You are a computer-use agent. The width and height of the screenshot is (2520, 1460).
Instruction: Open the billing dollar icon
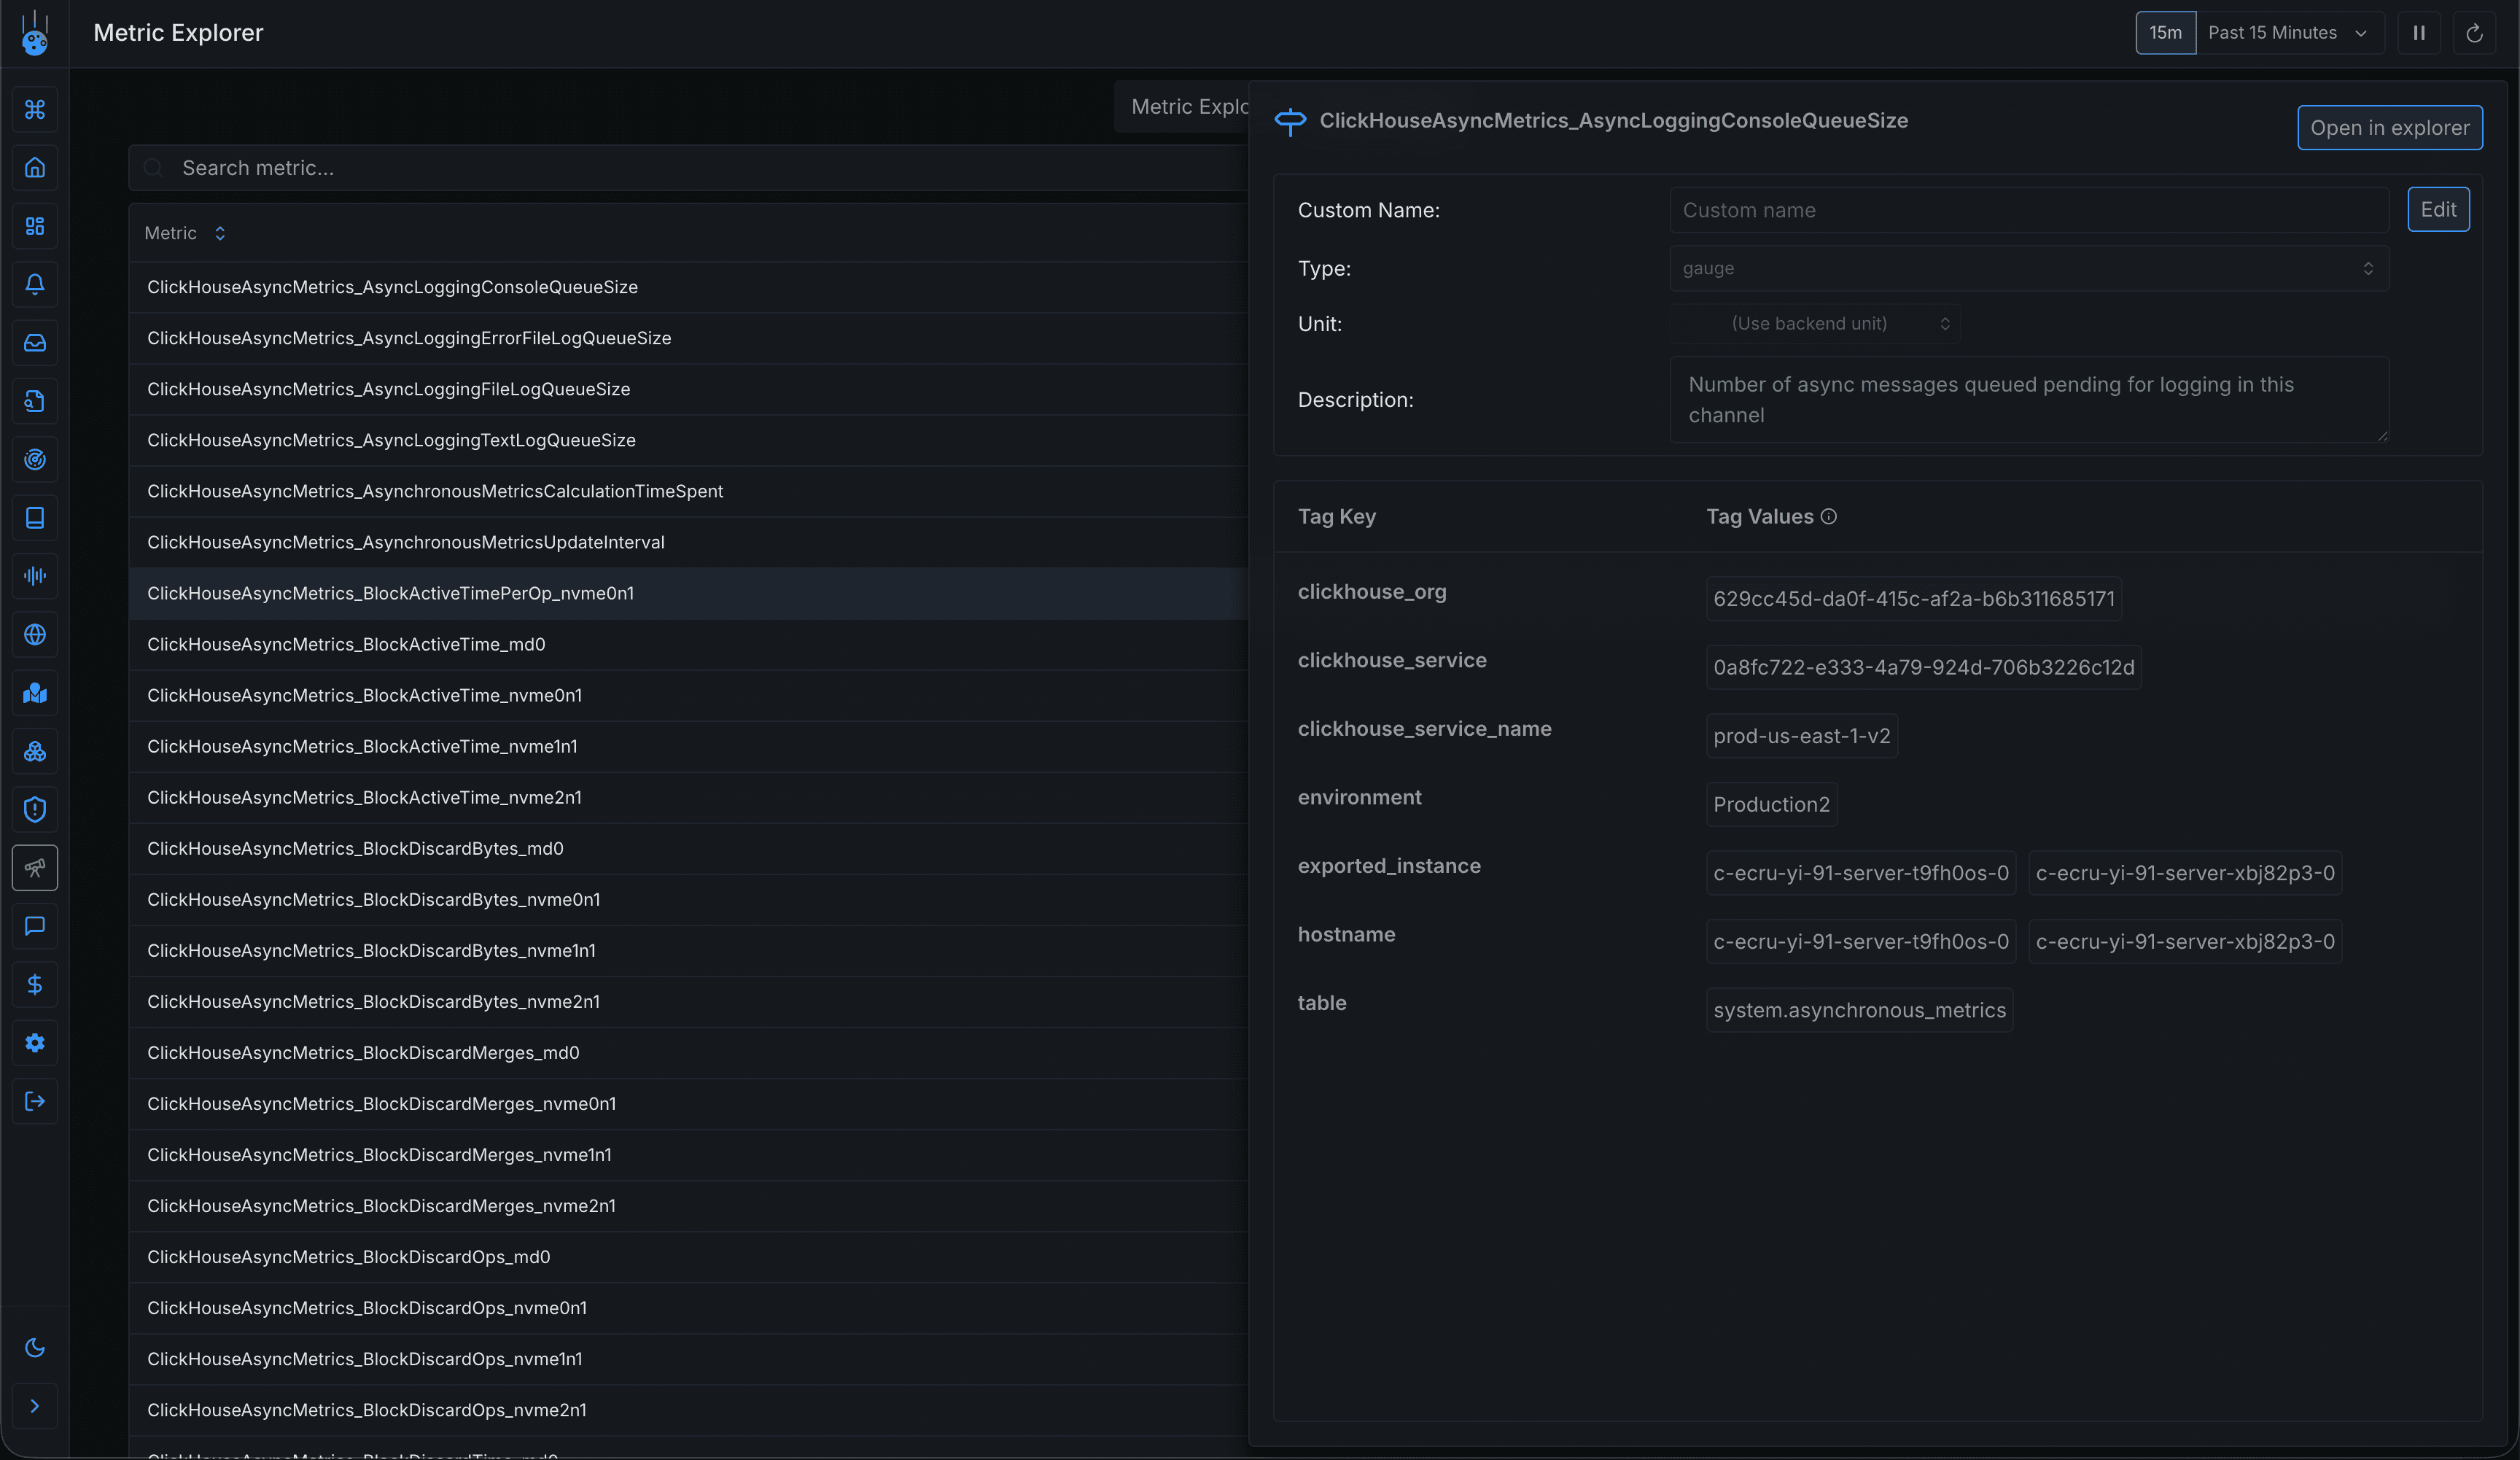[35, 985]
